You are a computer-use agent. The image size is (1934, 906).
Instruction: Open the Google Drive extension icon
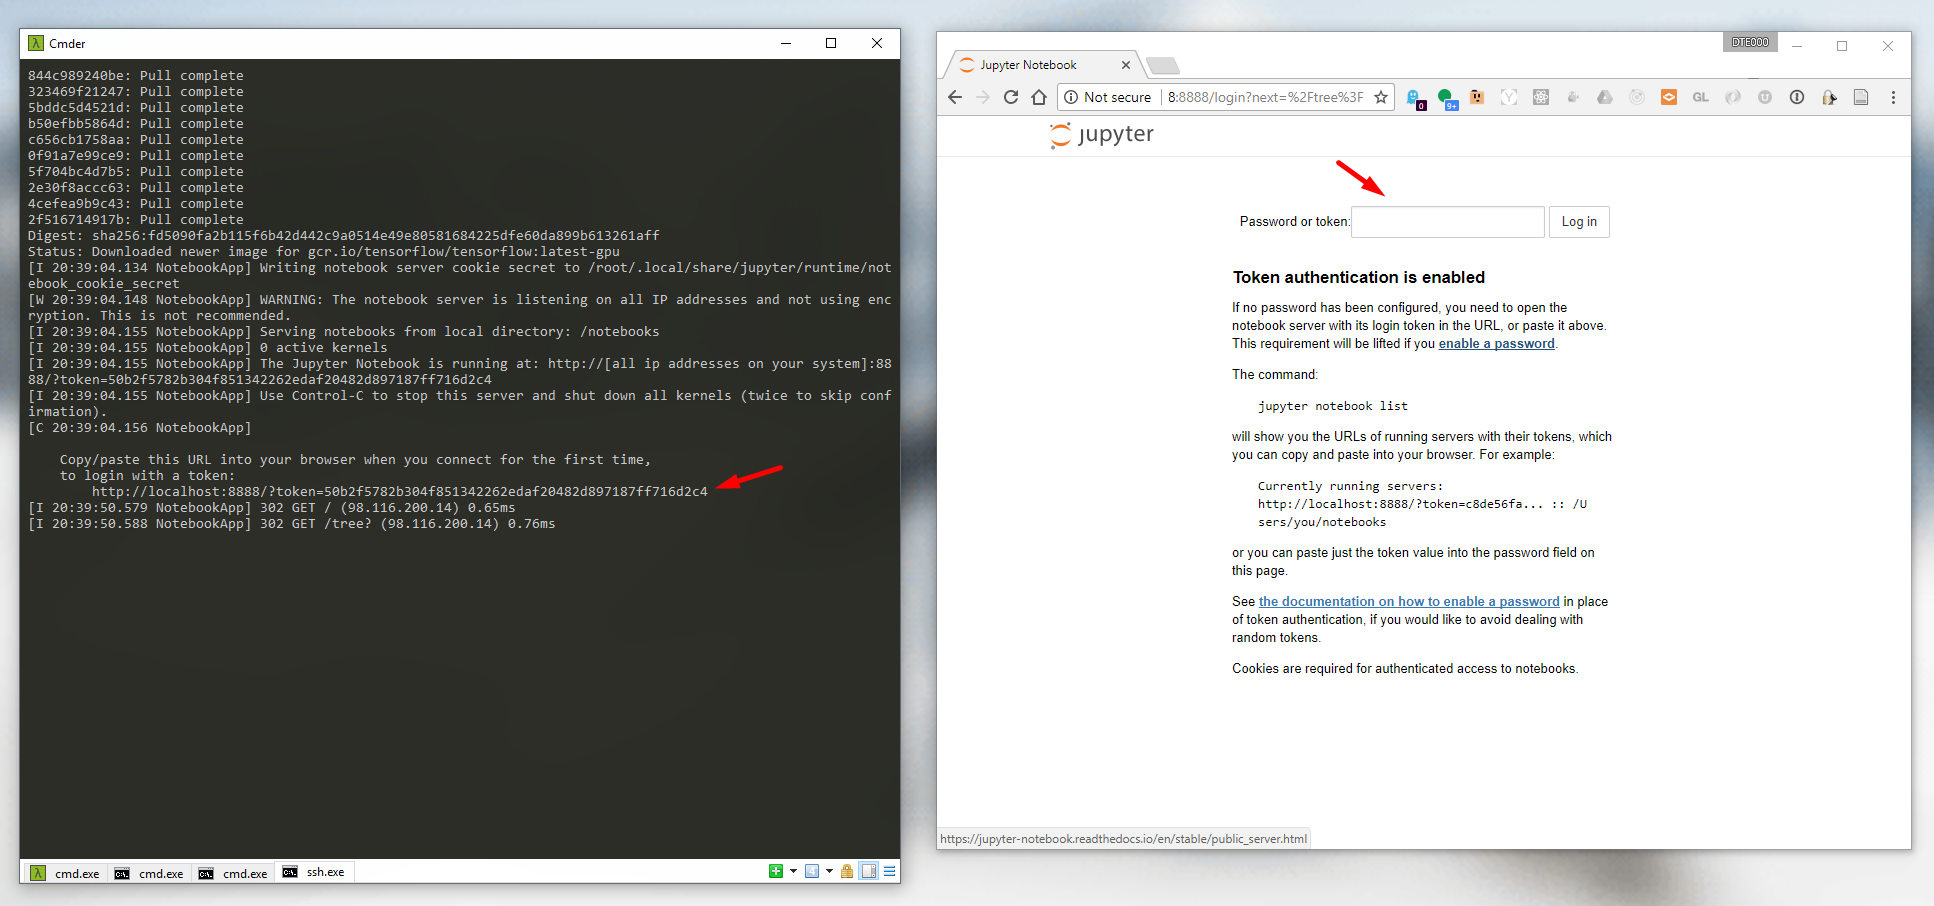1606,97
